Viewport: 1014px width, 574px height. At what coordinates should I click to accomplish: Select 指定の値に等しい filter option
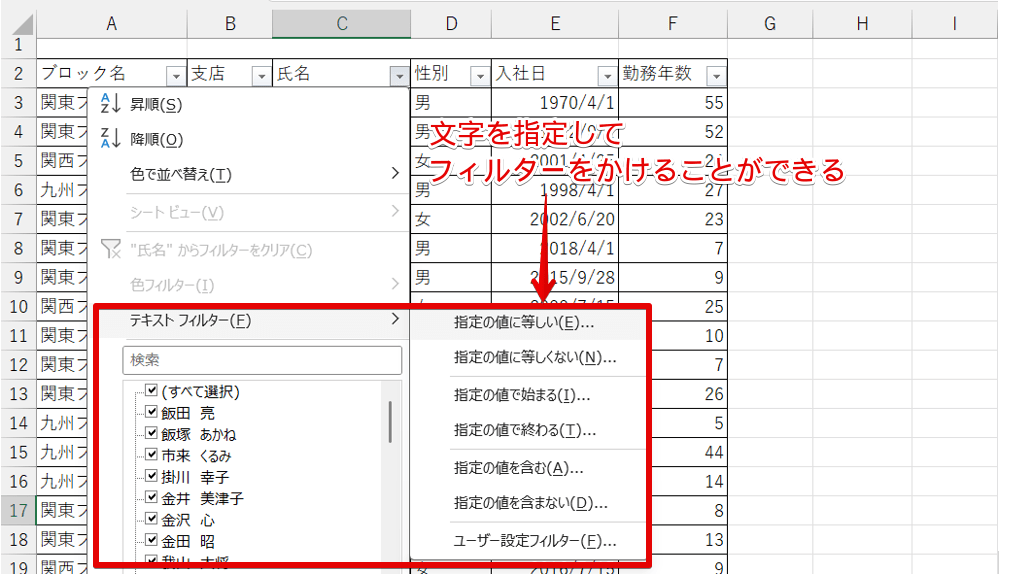(523, 323)
